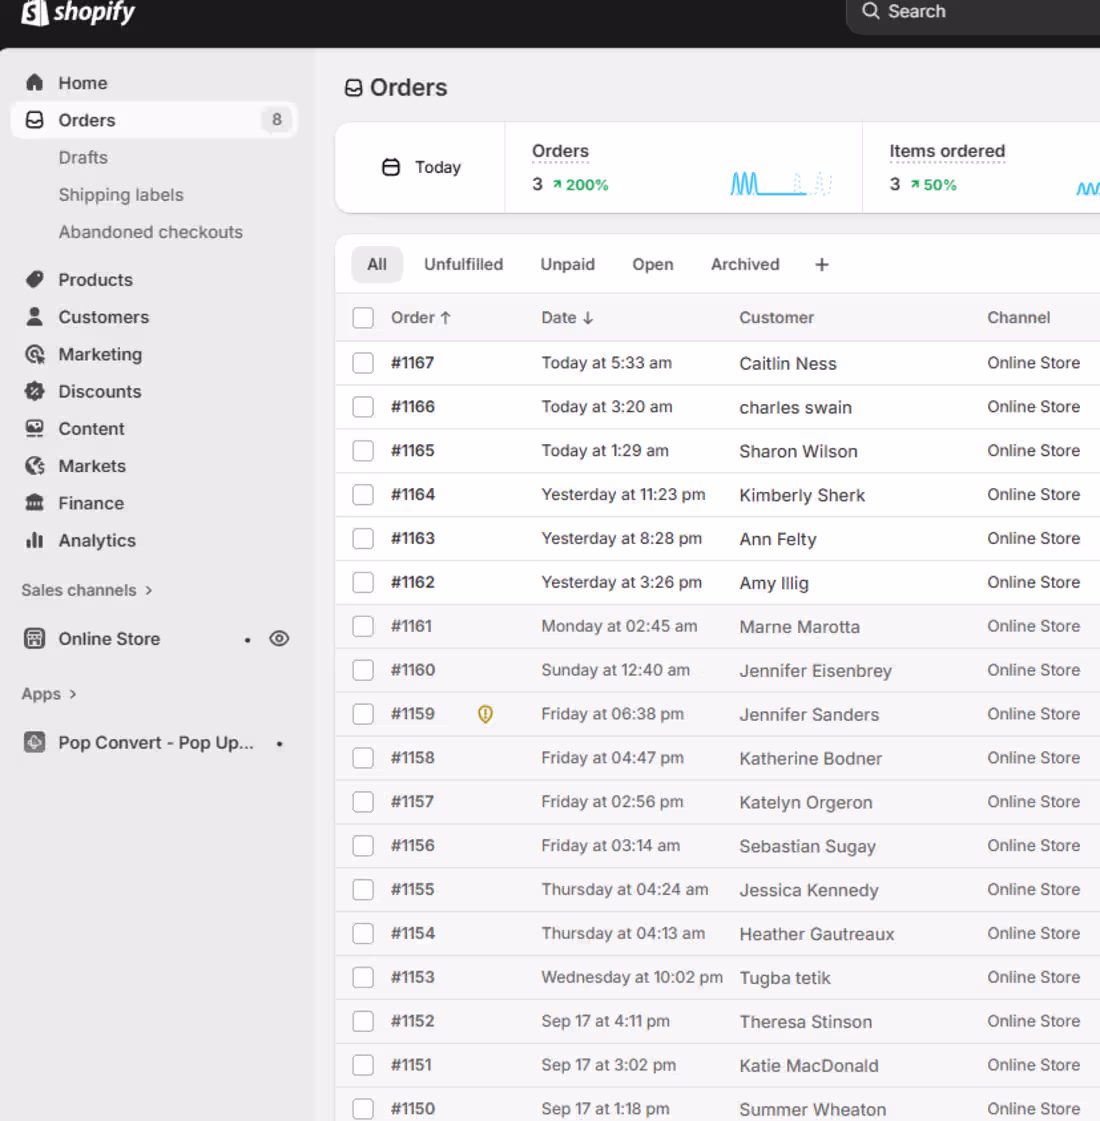Select checkbox for order #1164

pyautogui.click(x=363, y=495)
